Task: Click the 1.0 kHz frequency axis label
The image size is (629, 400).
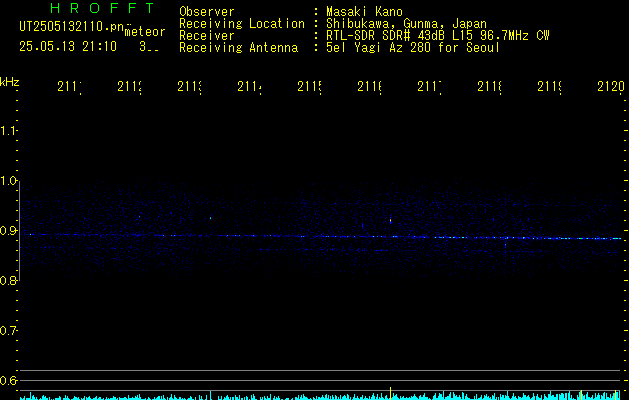Action: tap(8, 181)
